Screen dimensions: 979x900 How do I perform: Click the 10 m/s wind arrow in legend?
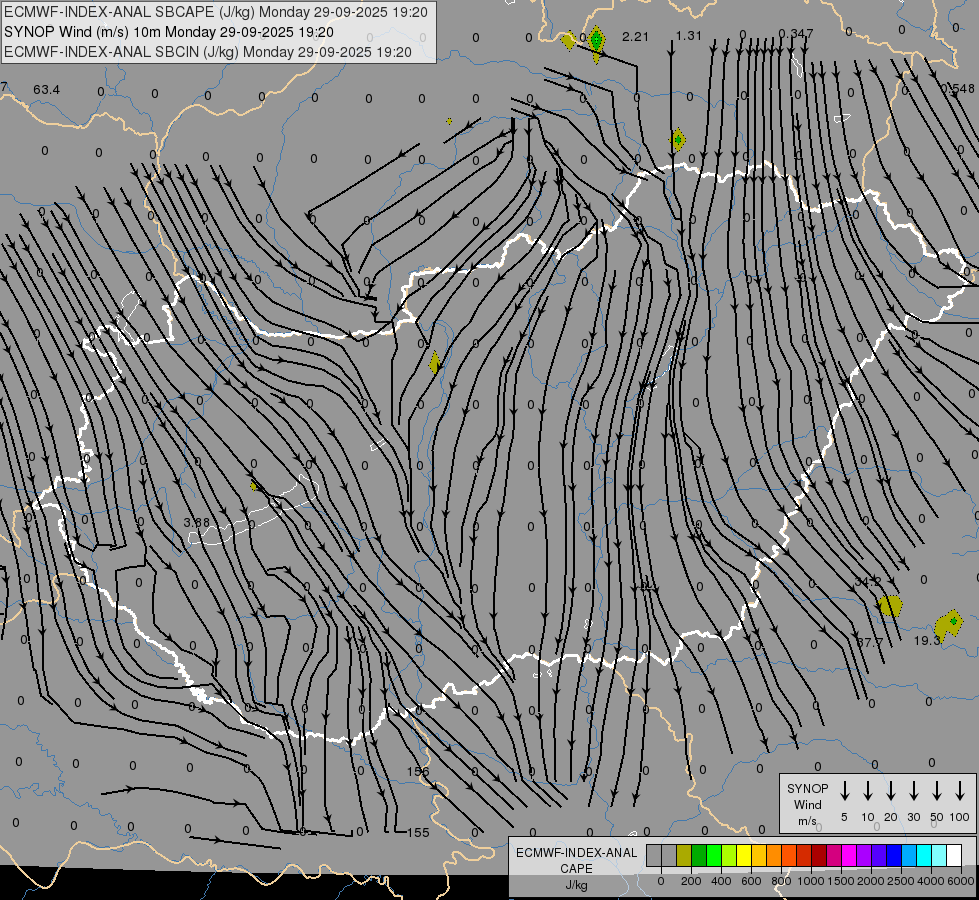point(868,791)
